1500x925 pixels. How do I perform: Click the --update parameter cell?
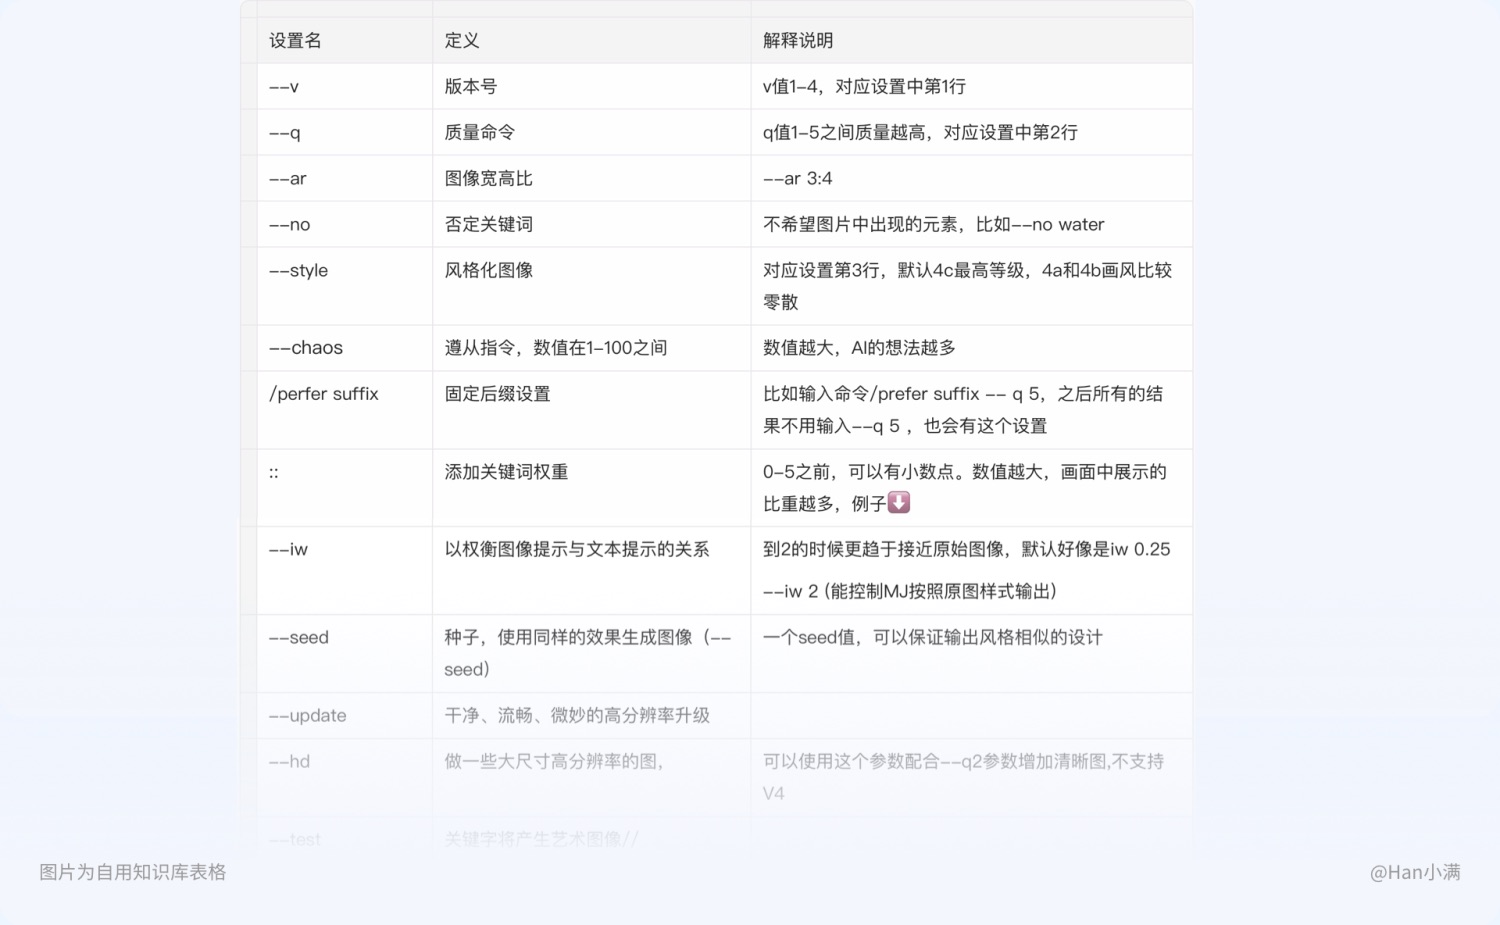click(345, 716)
